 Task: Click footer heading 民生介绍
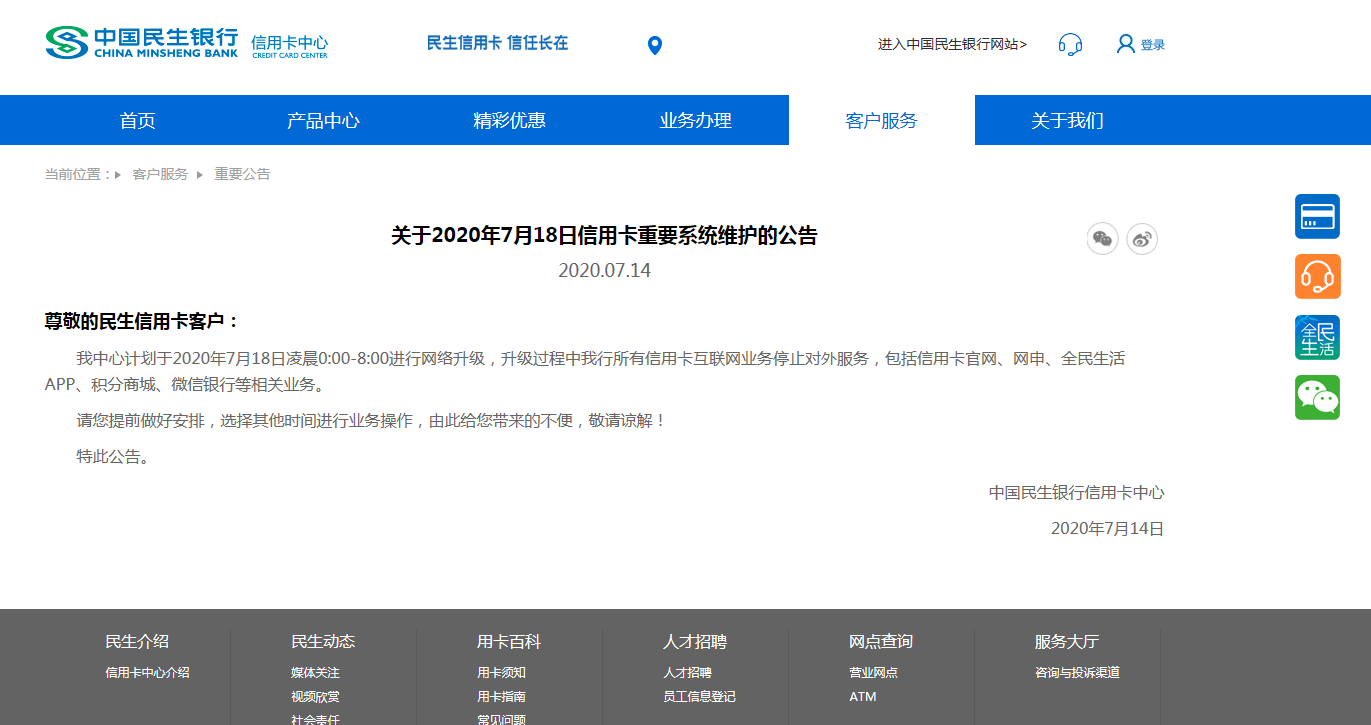137,642
